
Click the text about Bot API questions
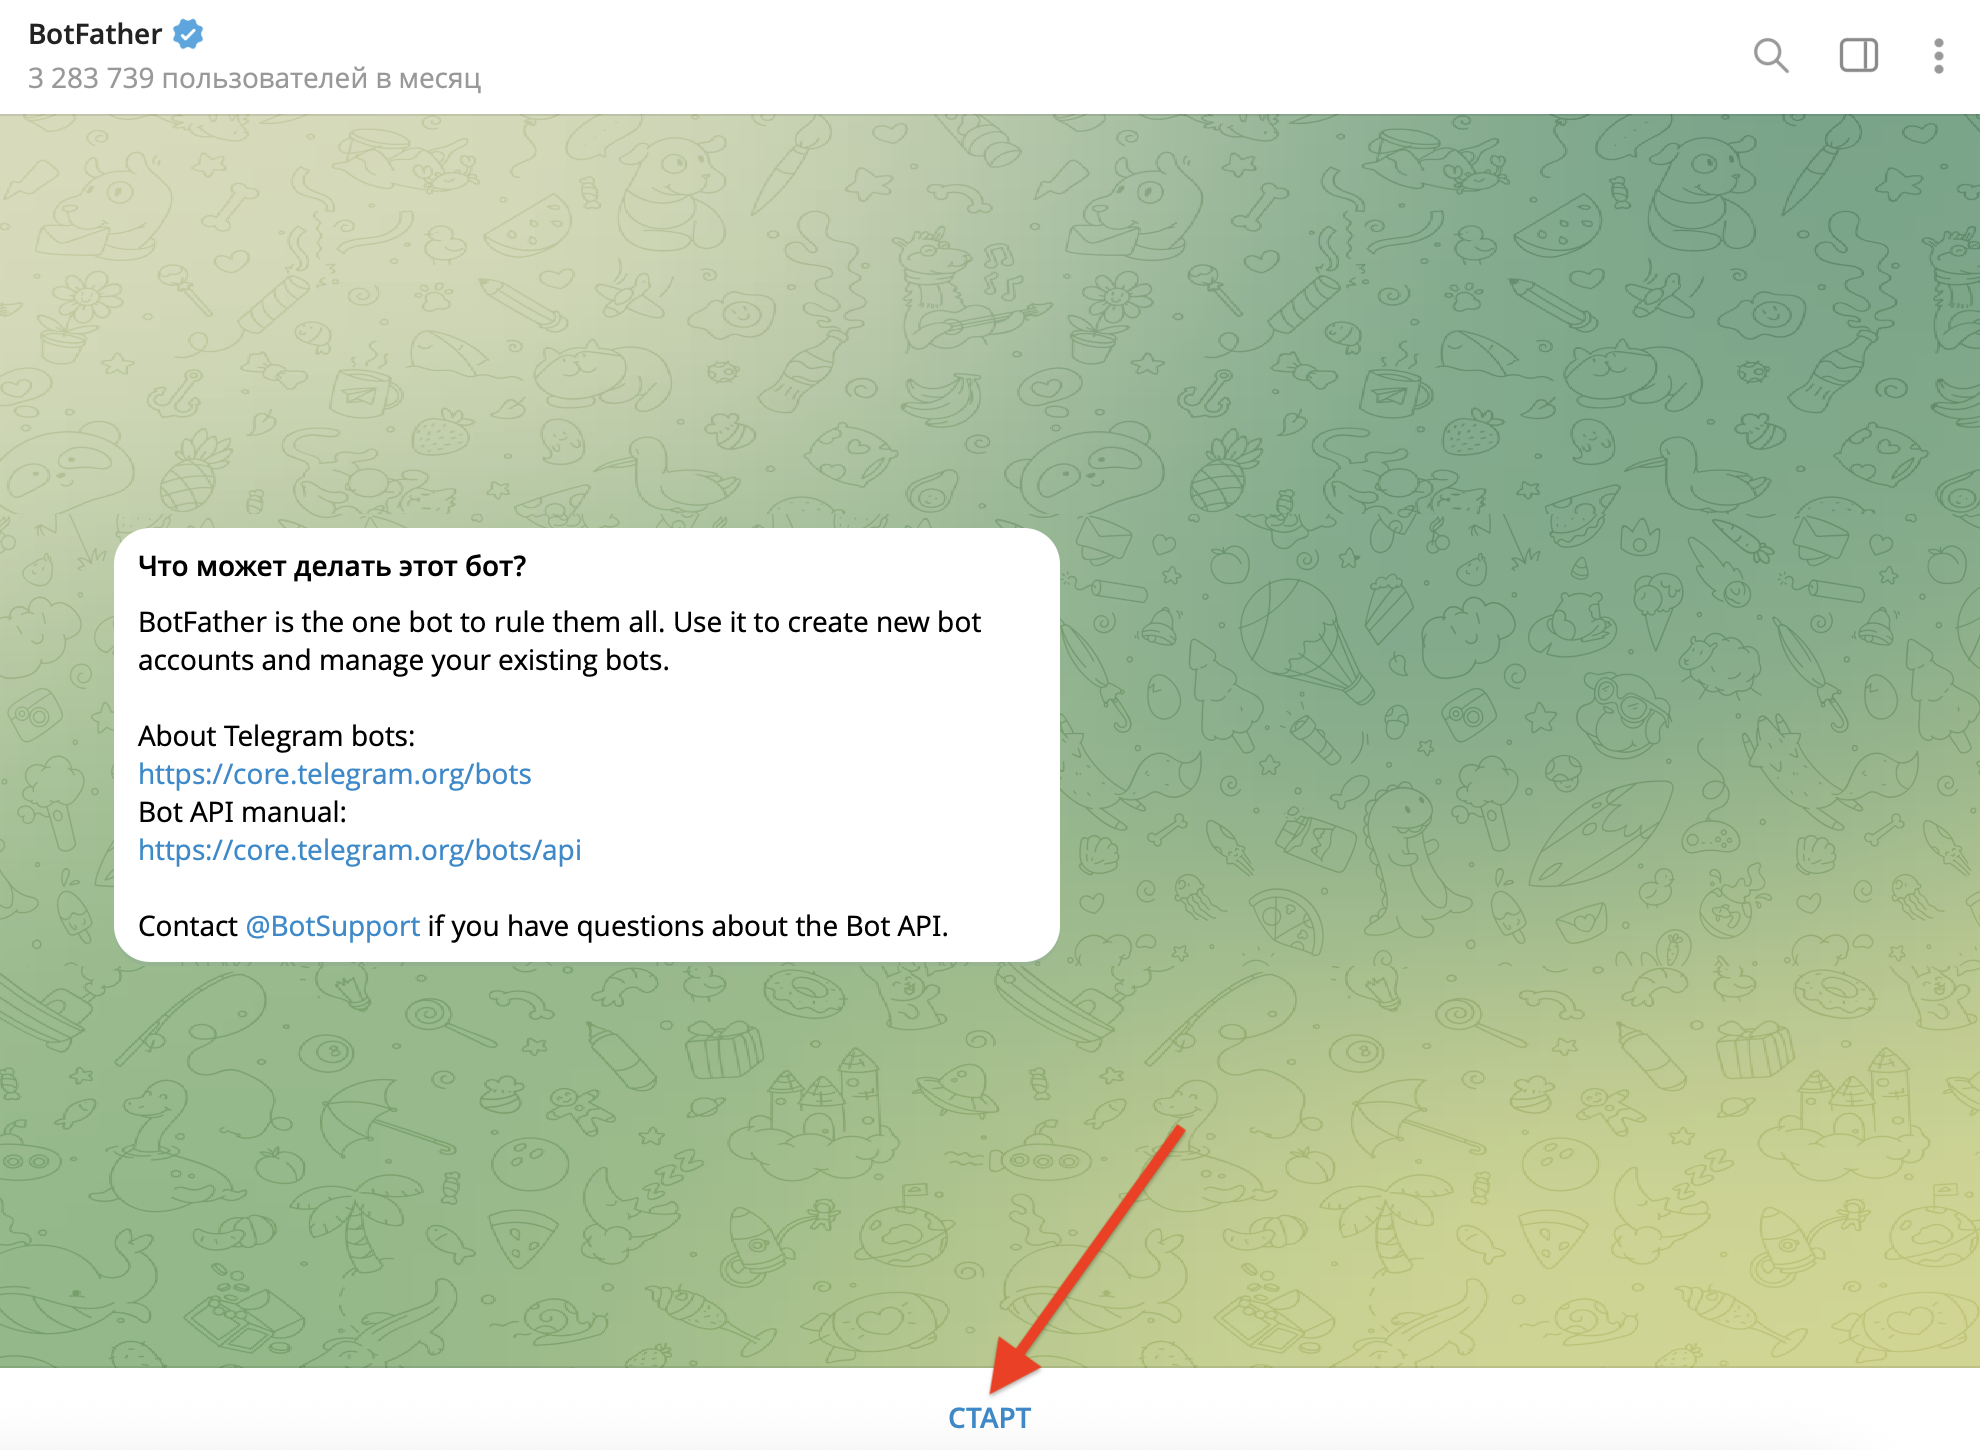pyautogui.click(x=688, y=926)
